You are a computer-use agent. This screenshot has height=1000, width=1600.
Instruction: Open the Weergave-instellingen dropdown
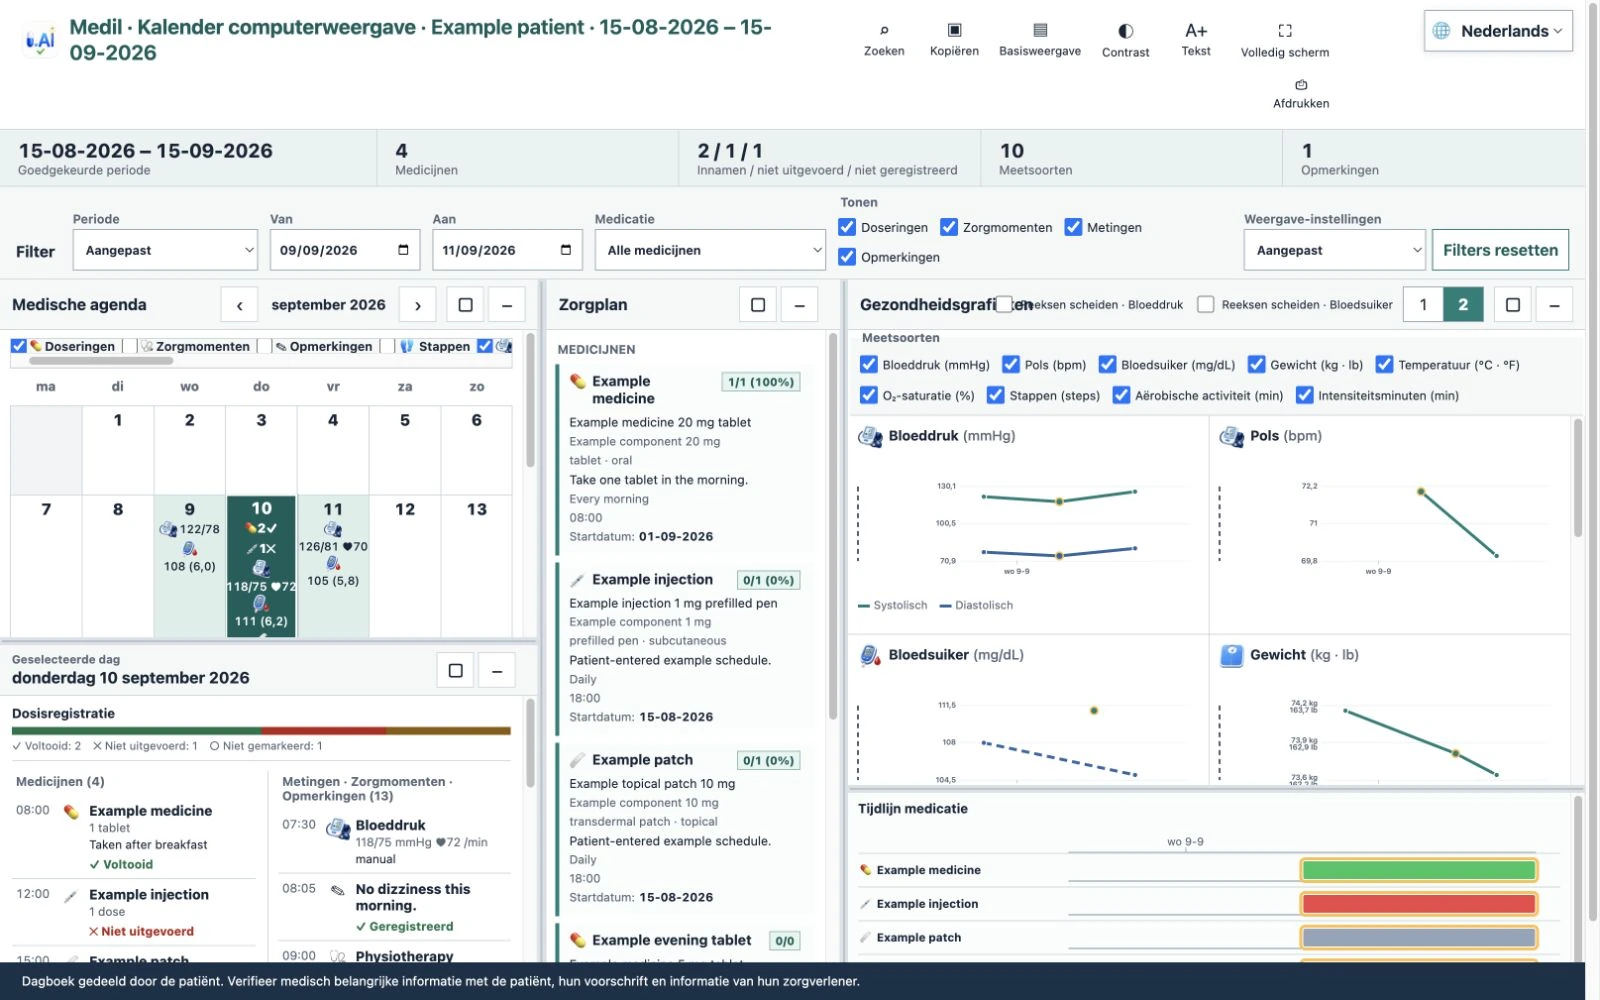(1335, 250)
